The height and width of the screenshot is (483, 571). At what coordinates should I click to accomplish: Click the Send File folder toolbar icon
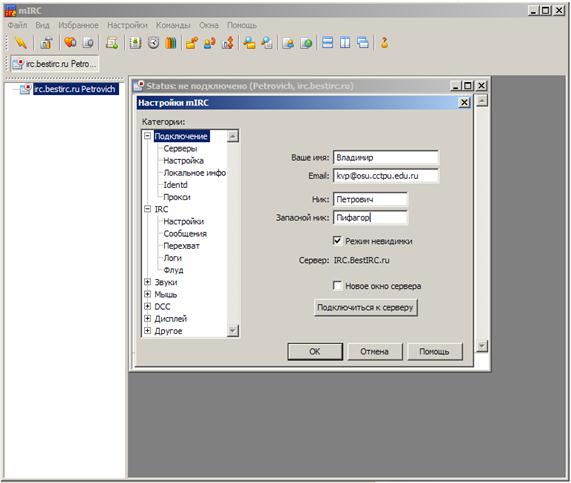192,43
